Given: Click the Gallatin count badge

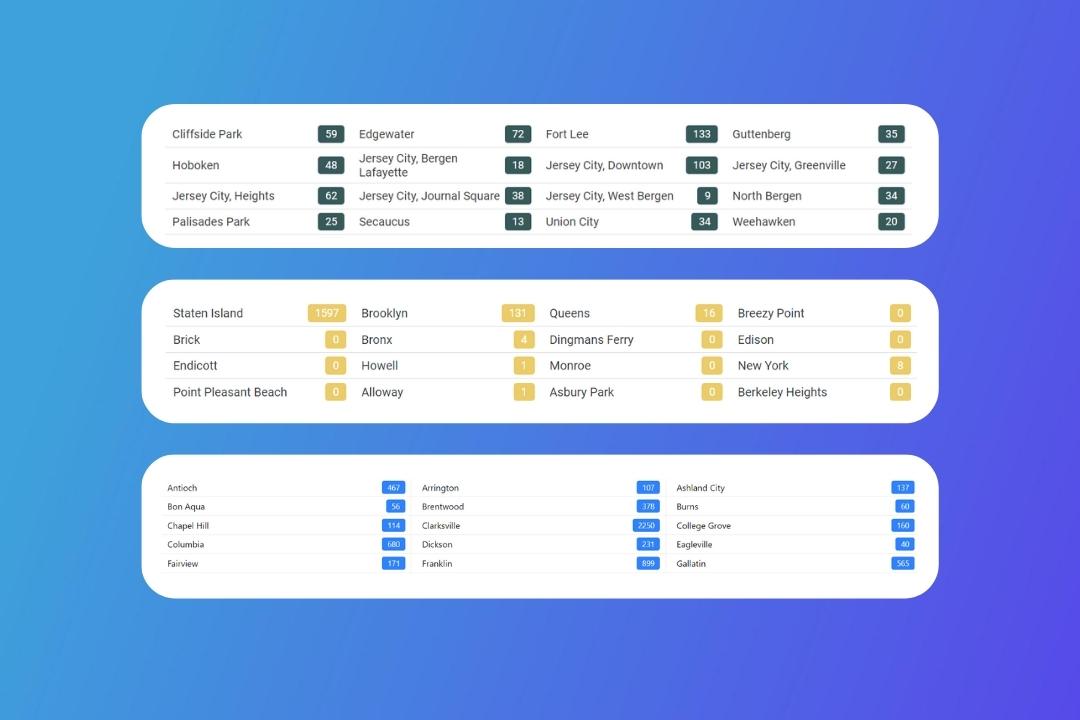Looking at the screenshot, I should tap(902, 564).
